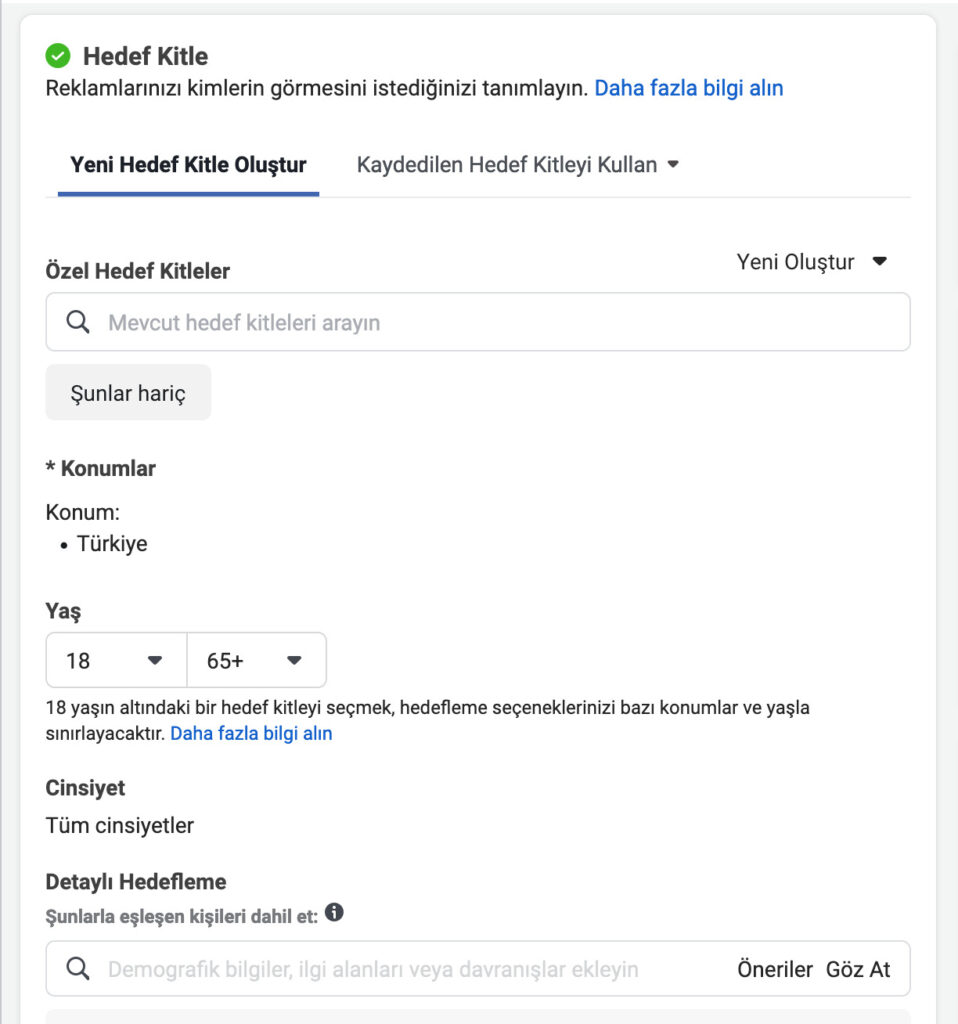Screen dimensions: 958x1024
Task: Open Daha fazla bilgi alın link near header
Action: [689, 88]
